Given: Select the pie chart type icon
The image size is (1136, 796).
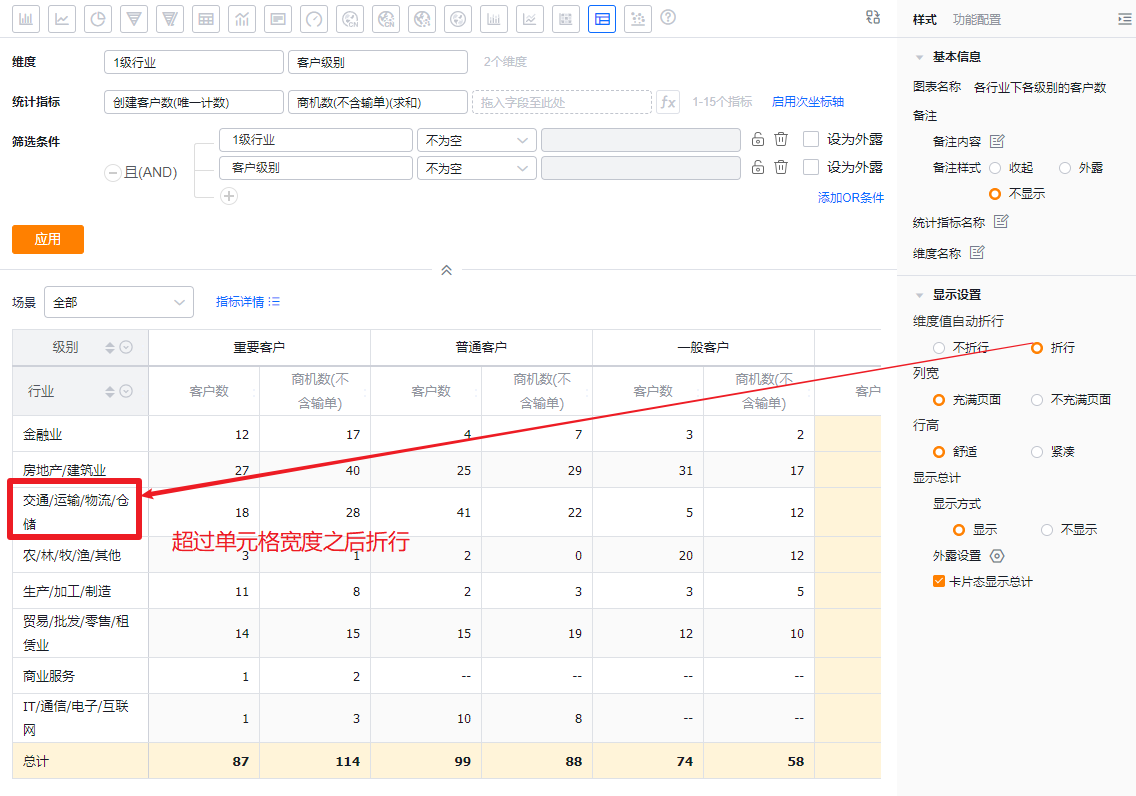Looking at the screenshot, I should (98, 19).
